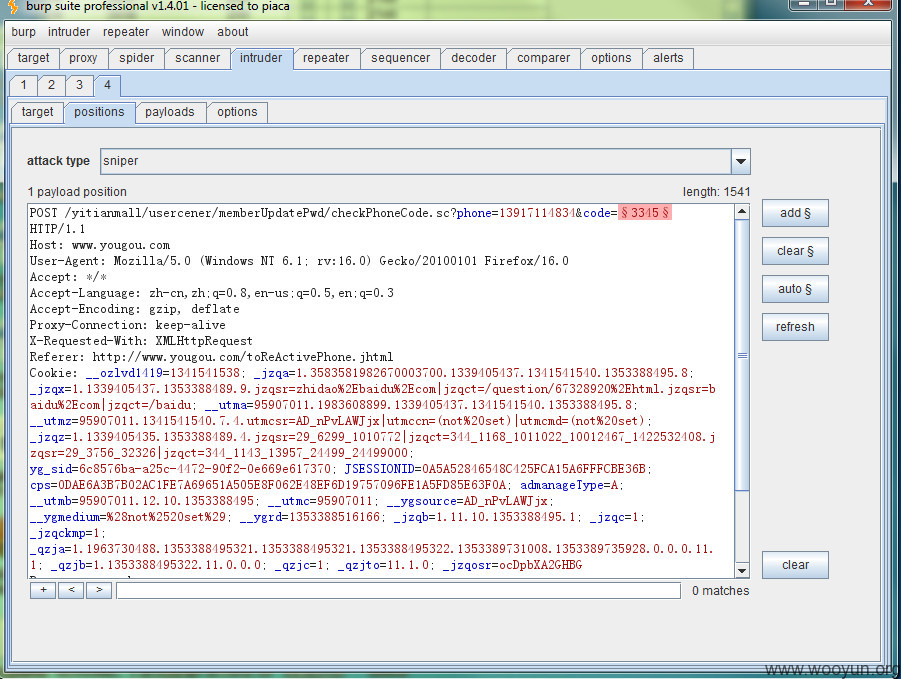Click the Accept-Language header line
This screenshot has height=679, width=901.
click(x=211, y=293)
